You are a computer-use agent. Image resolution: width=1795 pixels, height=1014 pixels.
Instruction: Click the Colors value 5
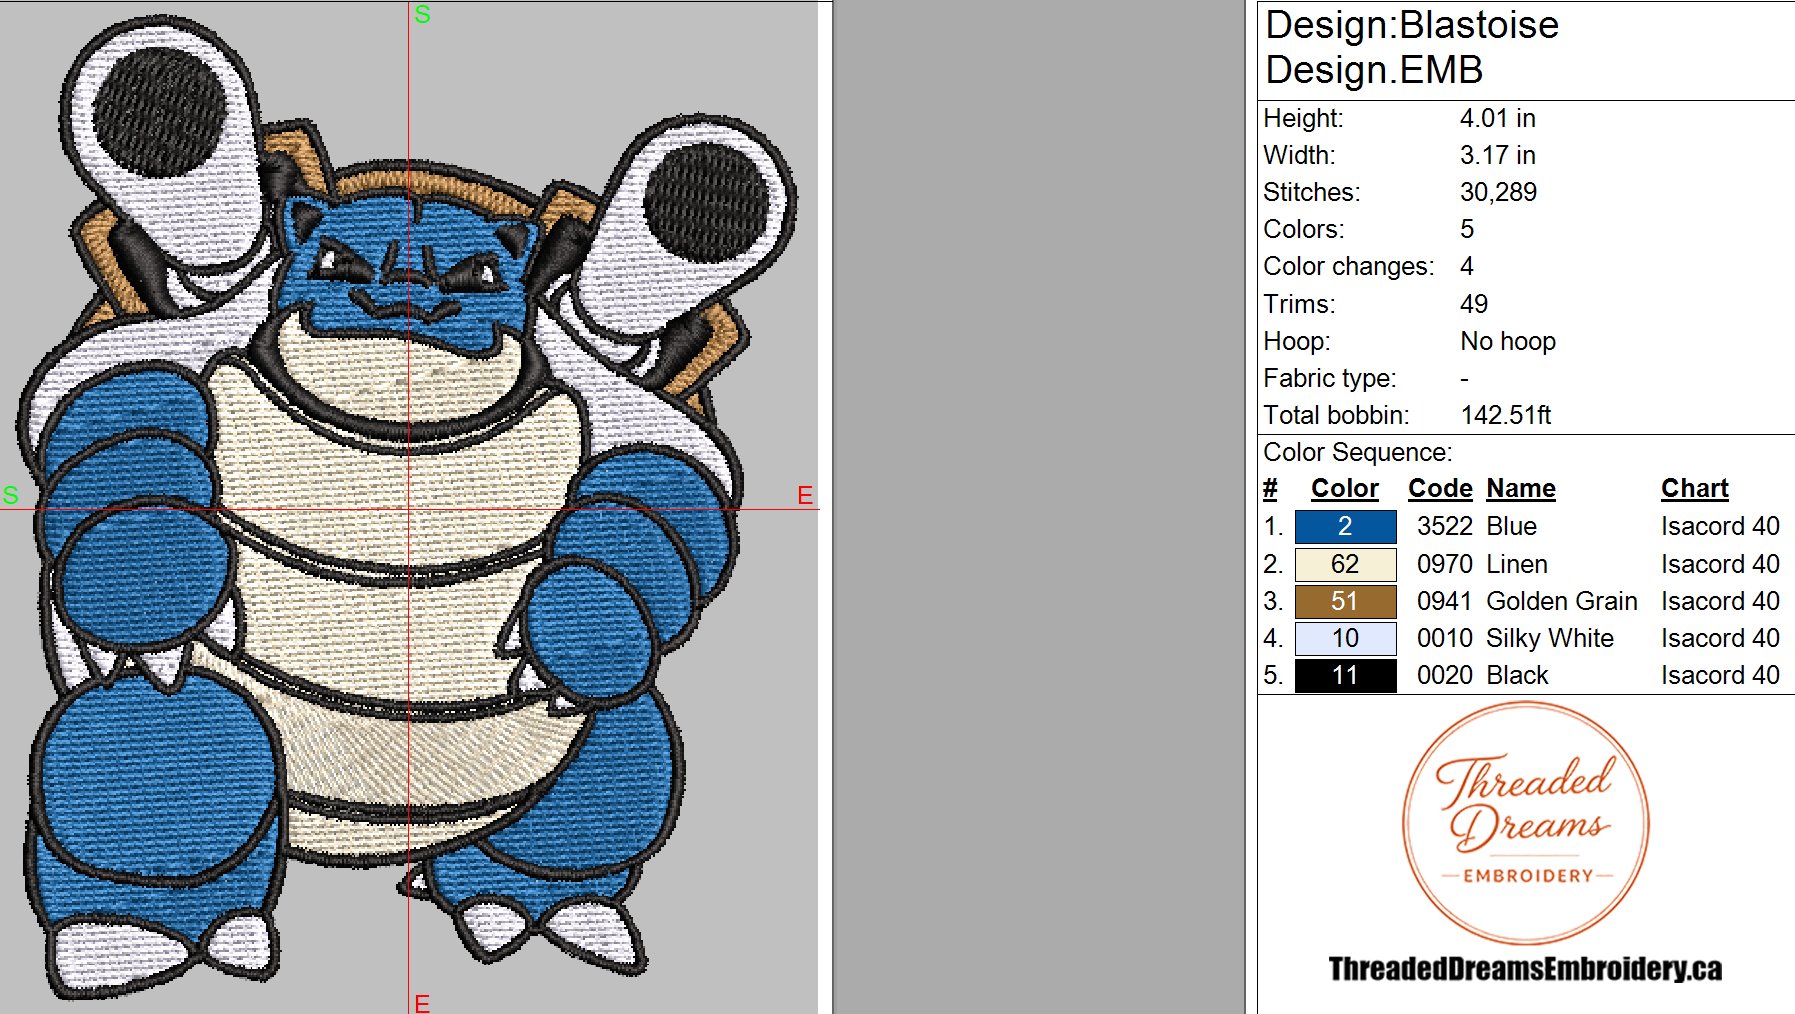(x=1467, y=229)
